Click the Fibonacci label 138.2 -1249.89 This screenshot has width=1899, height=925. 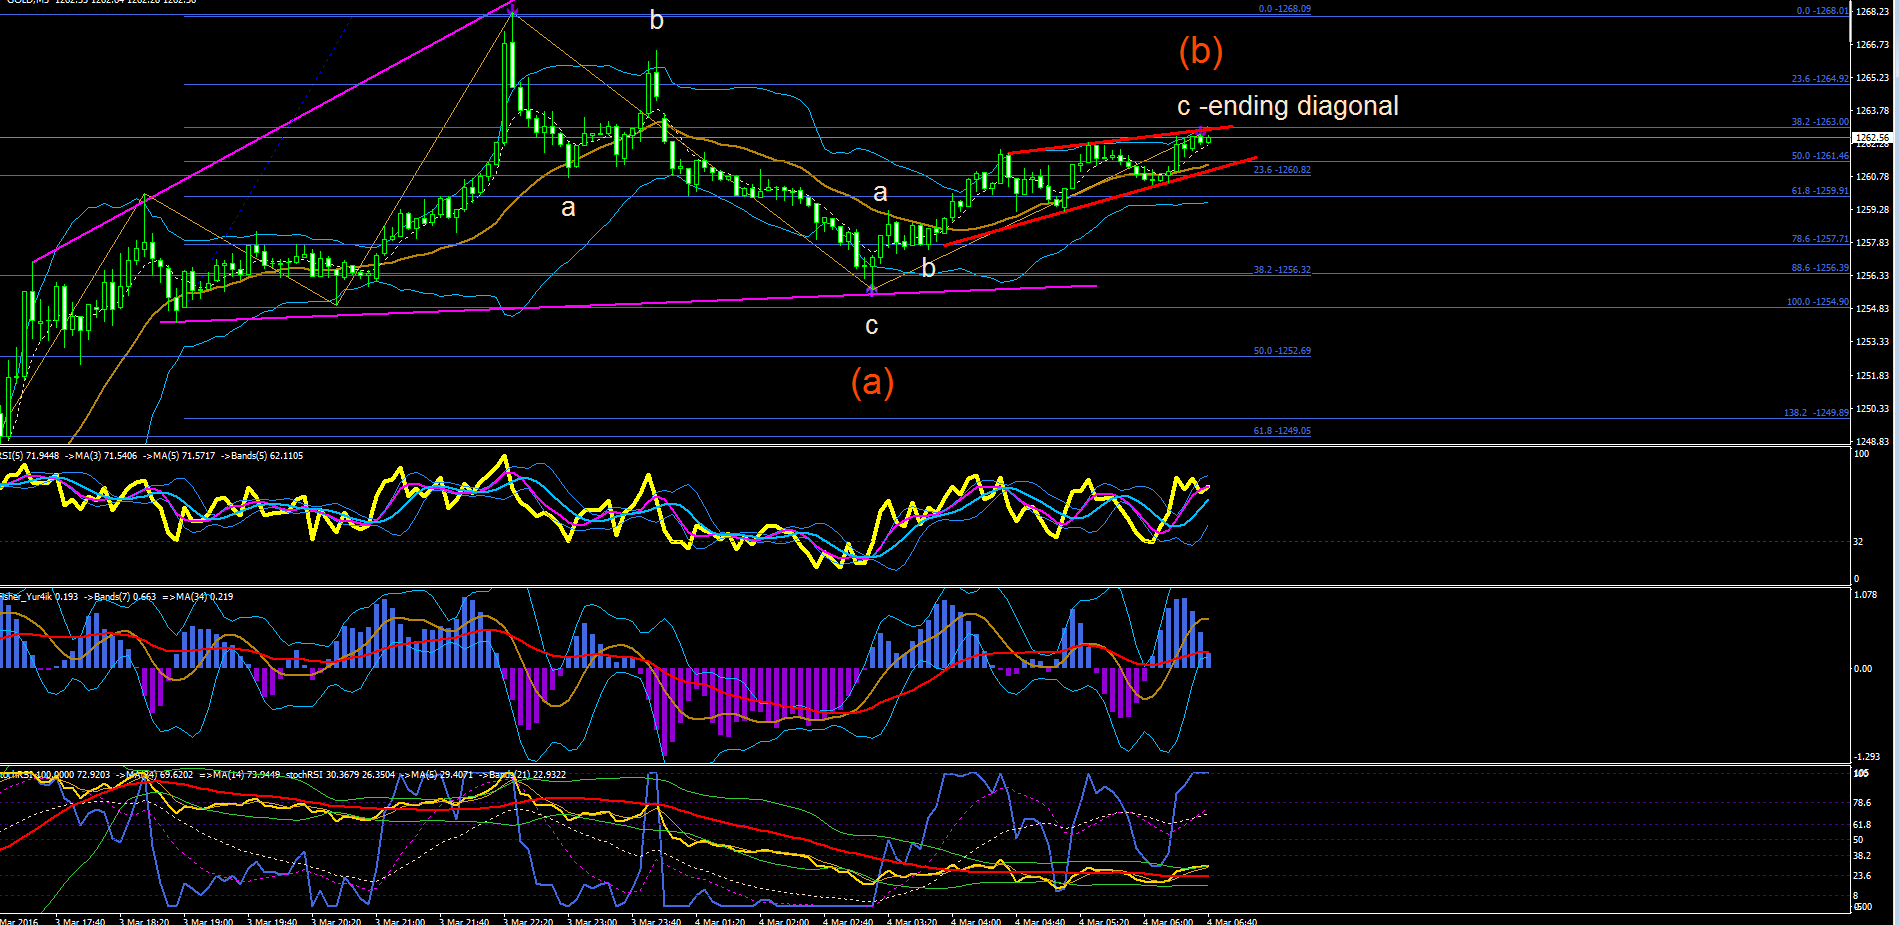pos(1816,413)
